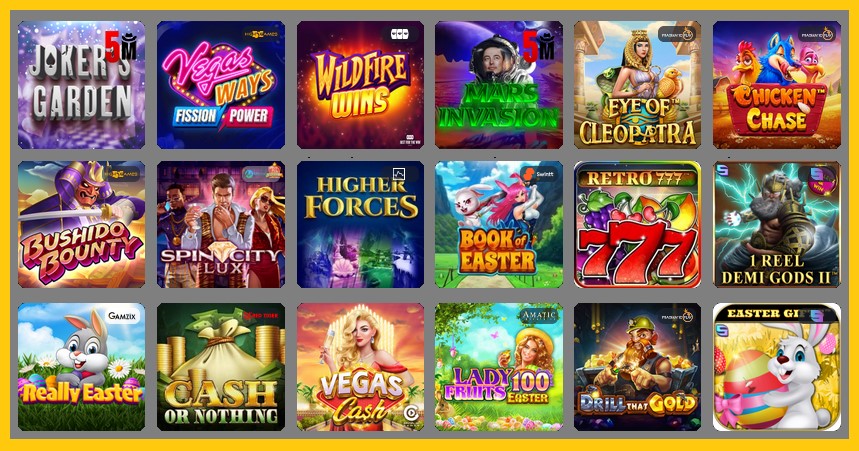Click the Easter Gifts bunny game tile

pos(777,367)
